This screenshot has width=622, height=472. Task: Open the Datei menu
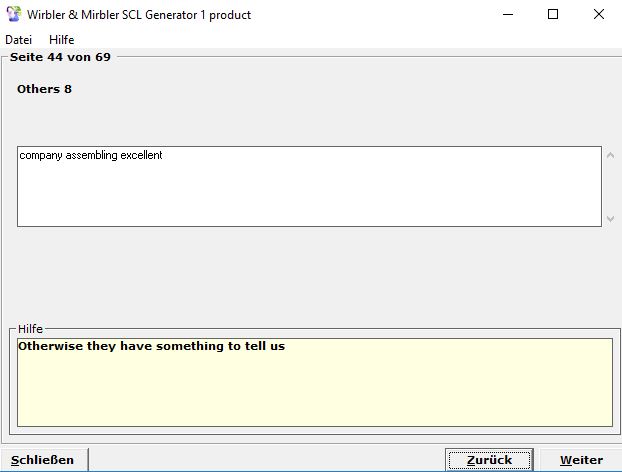pos(18,40)
